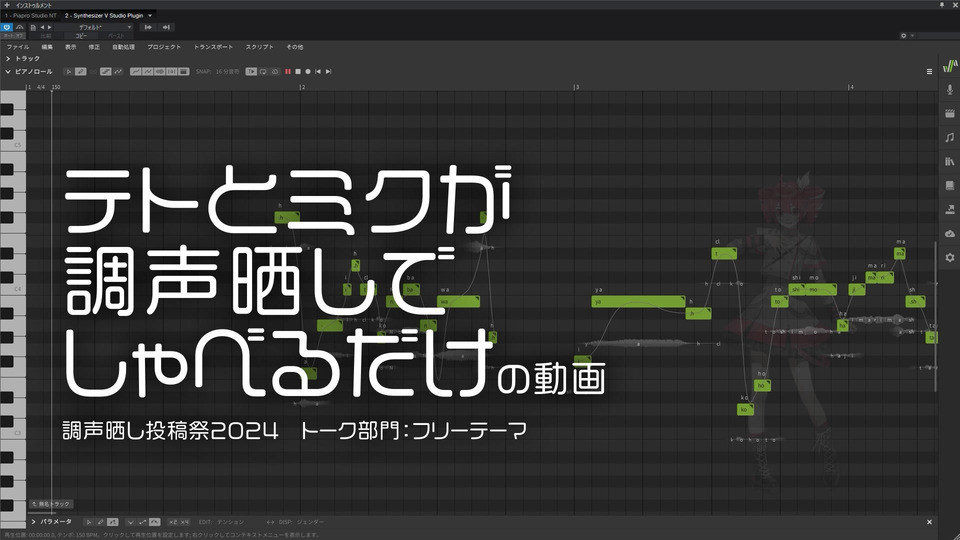Open the piano roll hamburger menu

point(929,72)
